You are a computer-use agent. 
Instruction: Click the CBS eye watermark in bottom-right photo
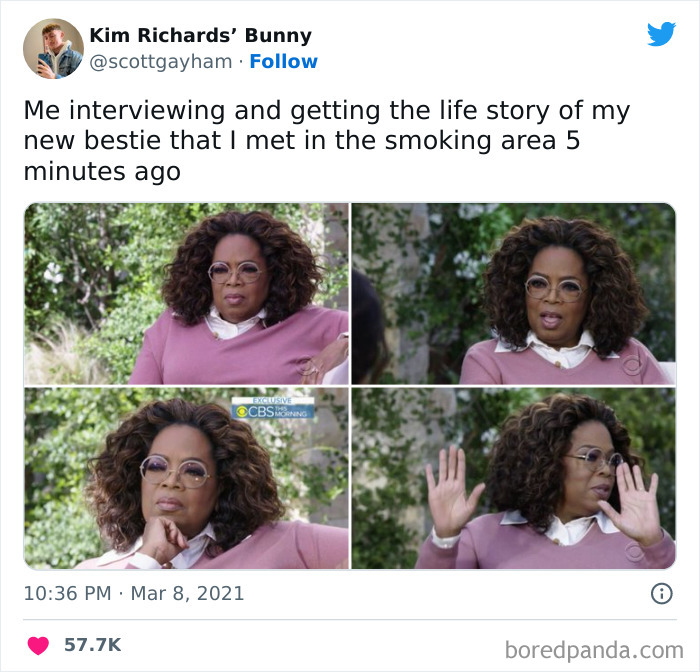point(635,551)
